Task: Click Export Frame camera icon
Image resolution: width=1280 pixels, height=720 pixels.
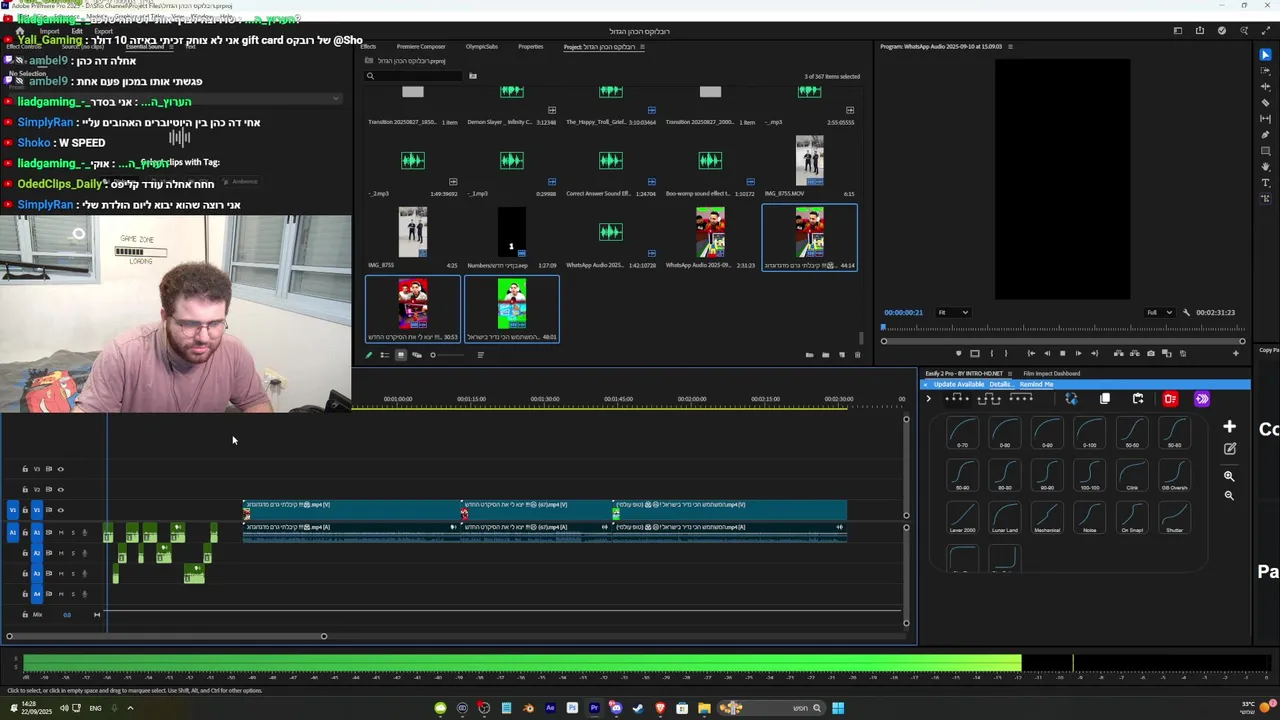Action: (1151, 353)
